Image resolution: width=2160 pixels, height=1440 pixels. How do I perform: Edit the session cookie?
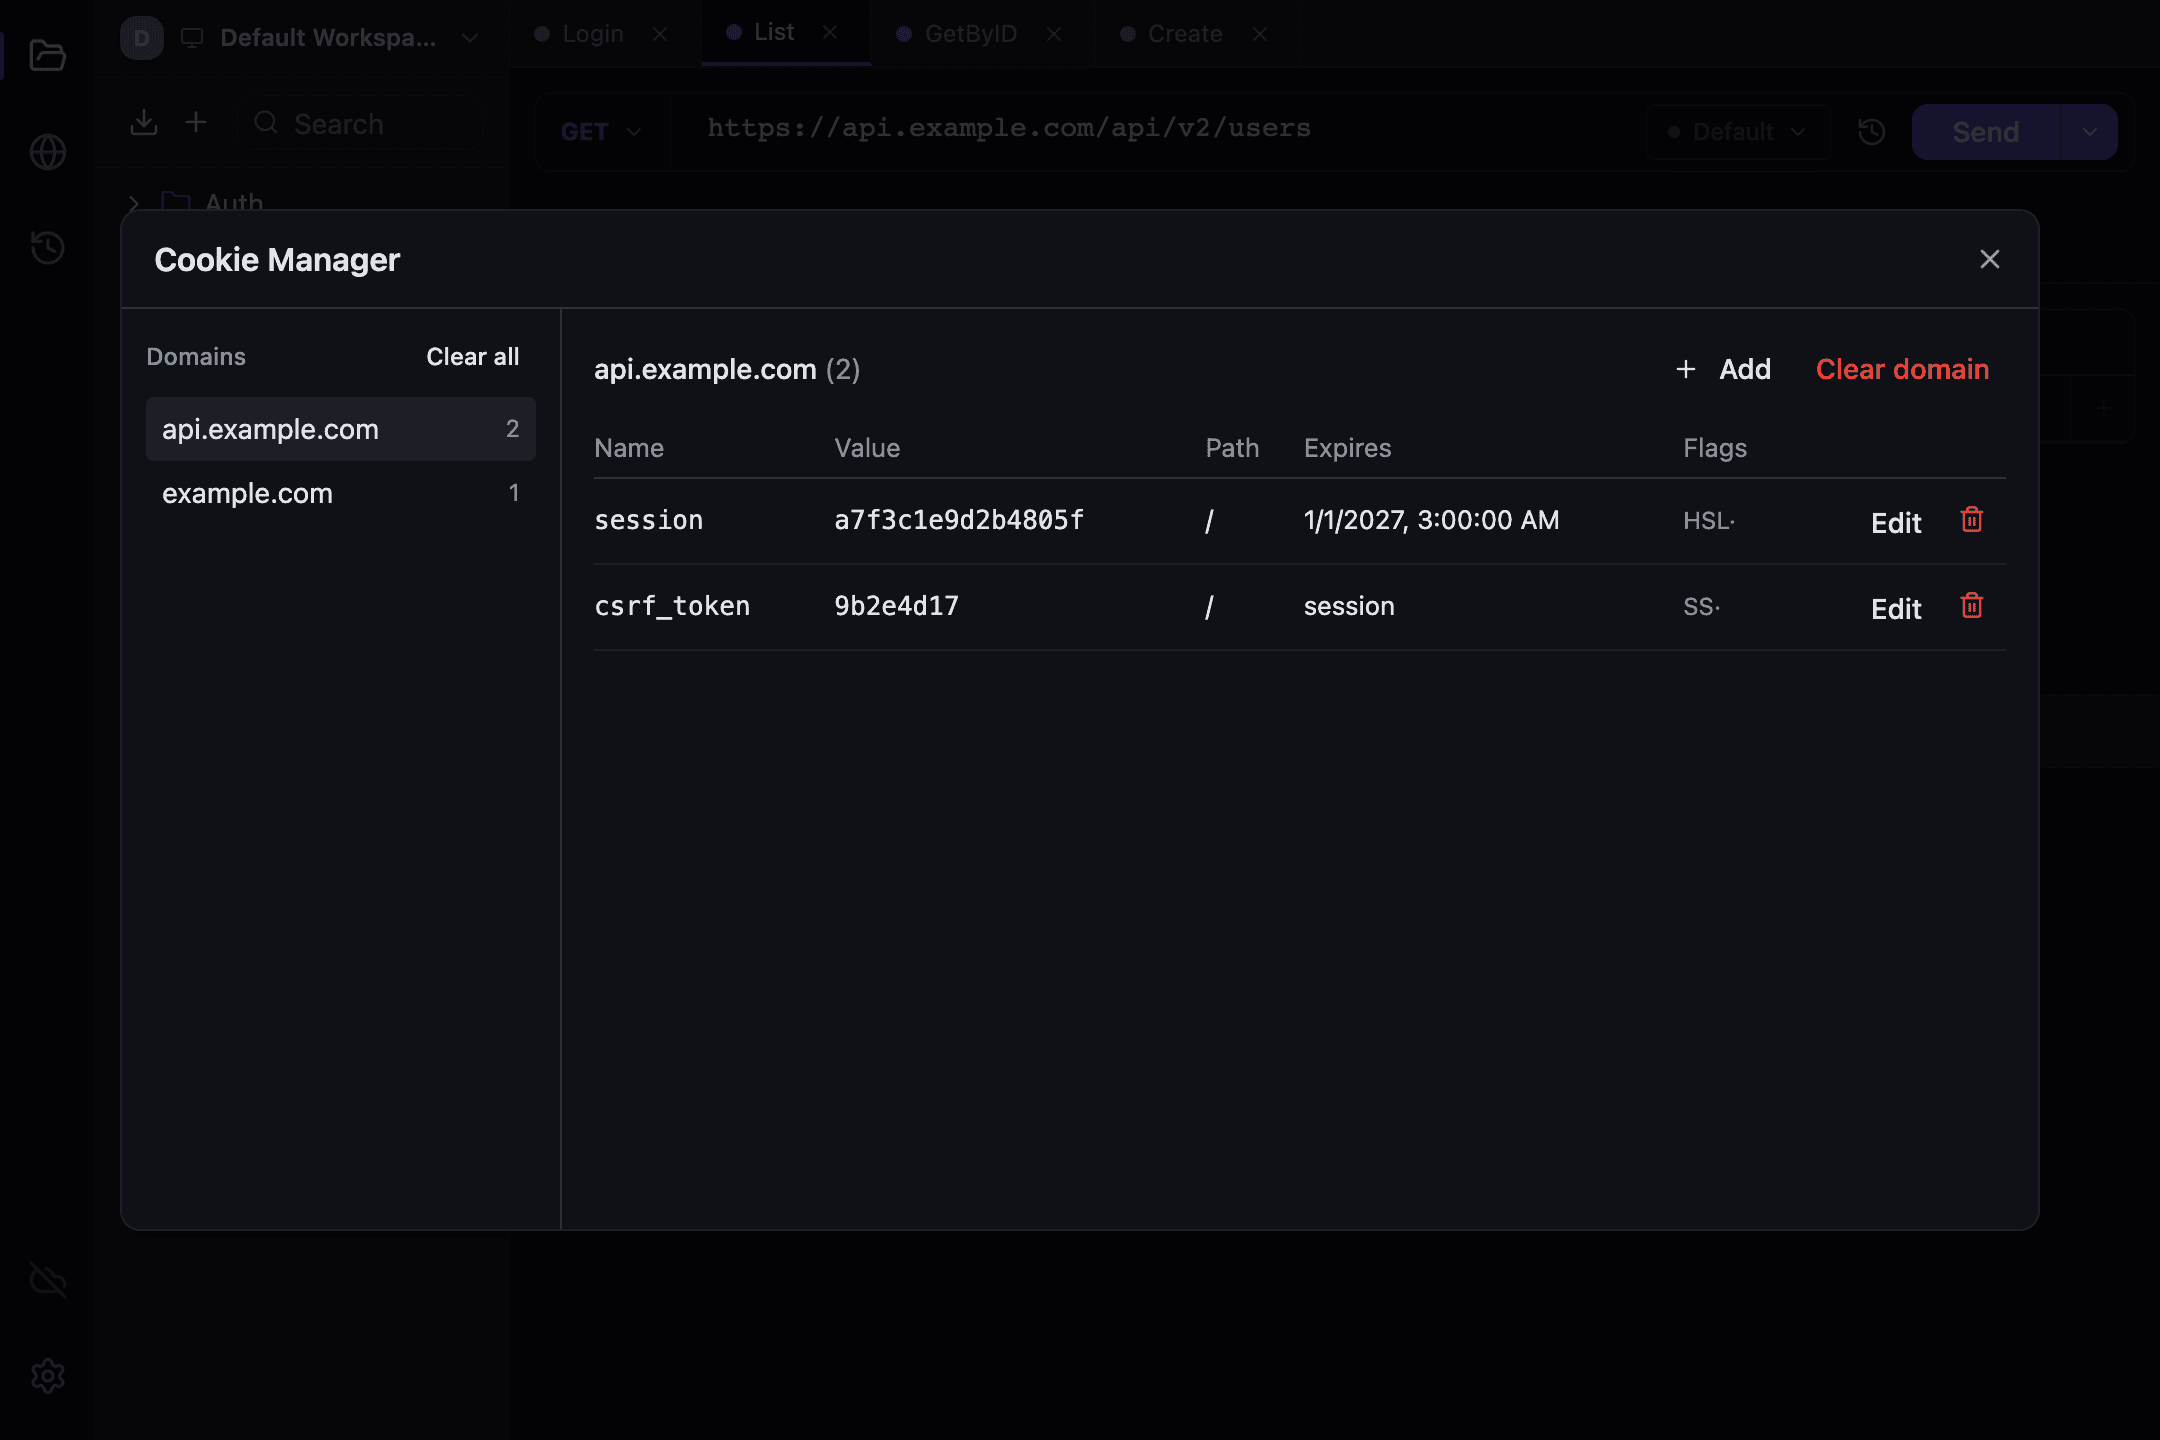point(1896,522)
